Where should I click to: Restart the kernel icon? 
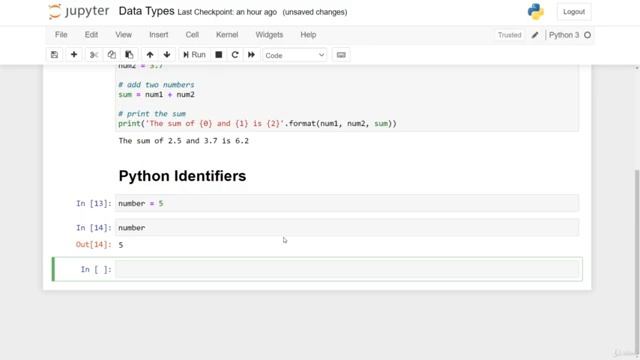(235, 55)
